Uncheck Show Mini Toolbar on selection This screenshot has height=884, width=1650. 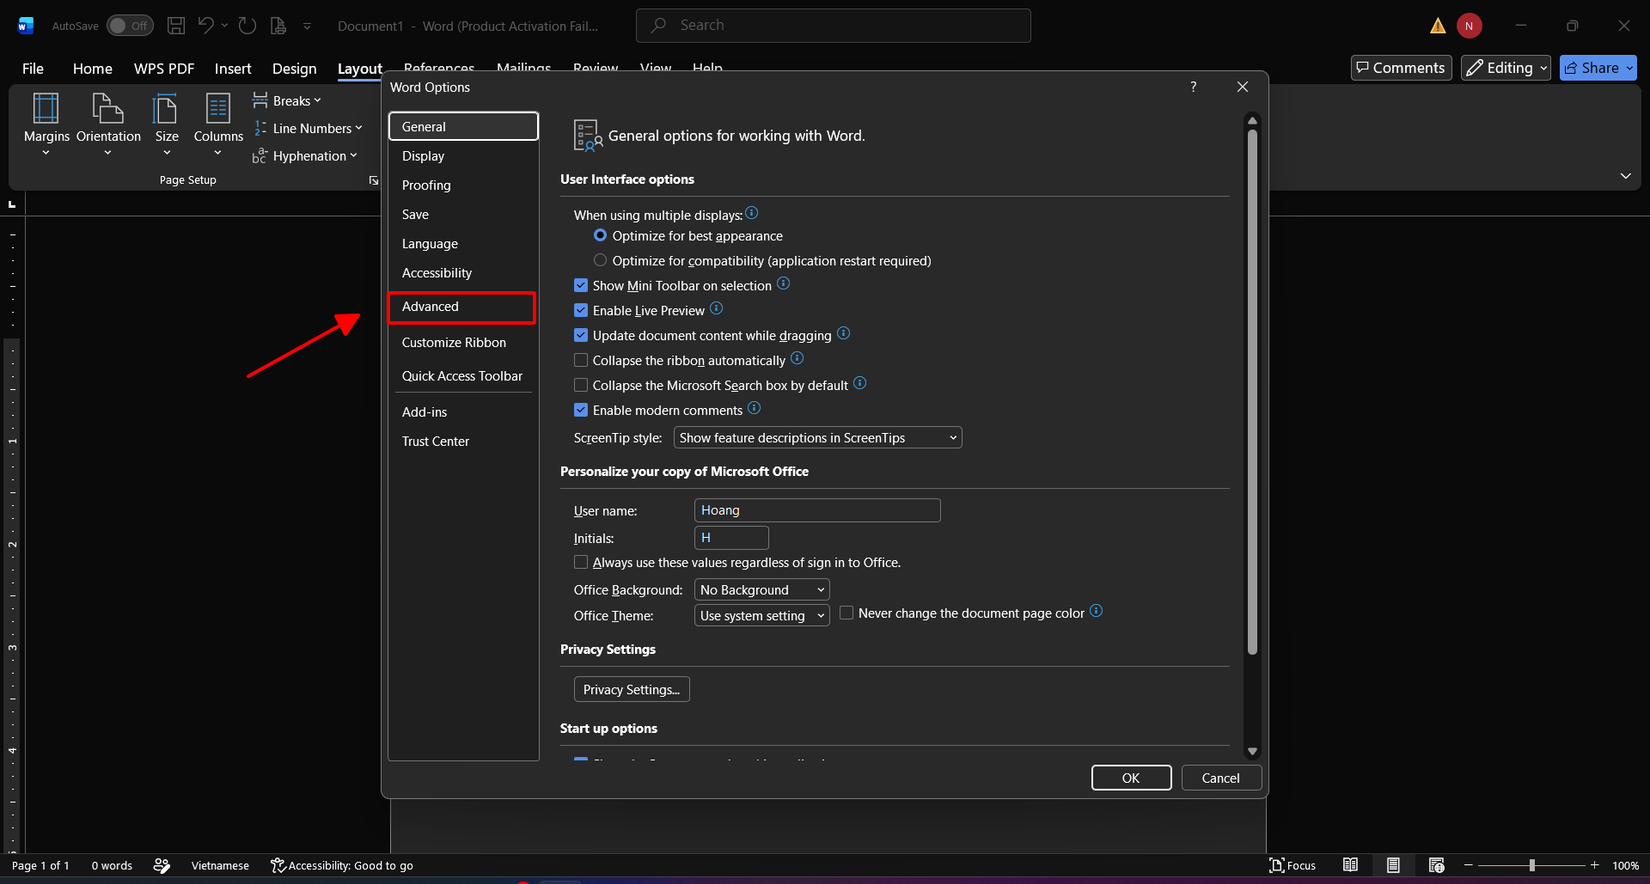click(581, 285)
